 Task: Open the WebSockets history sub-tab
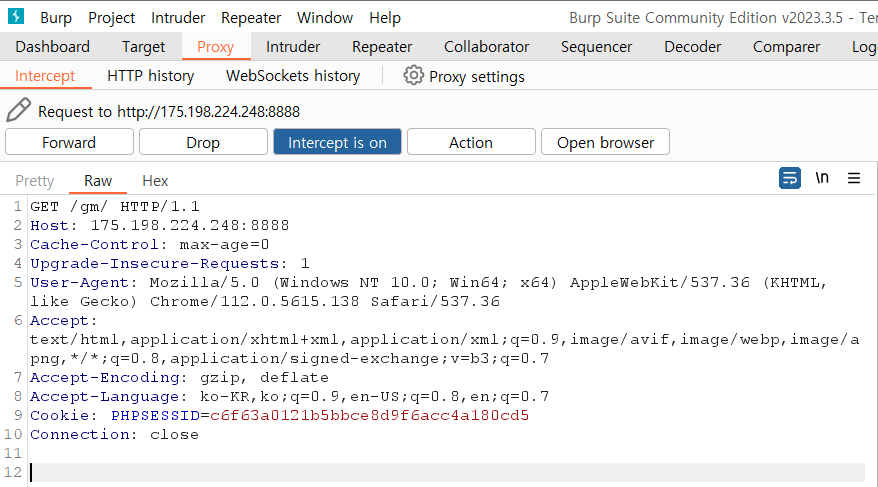coord(293,76)
